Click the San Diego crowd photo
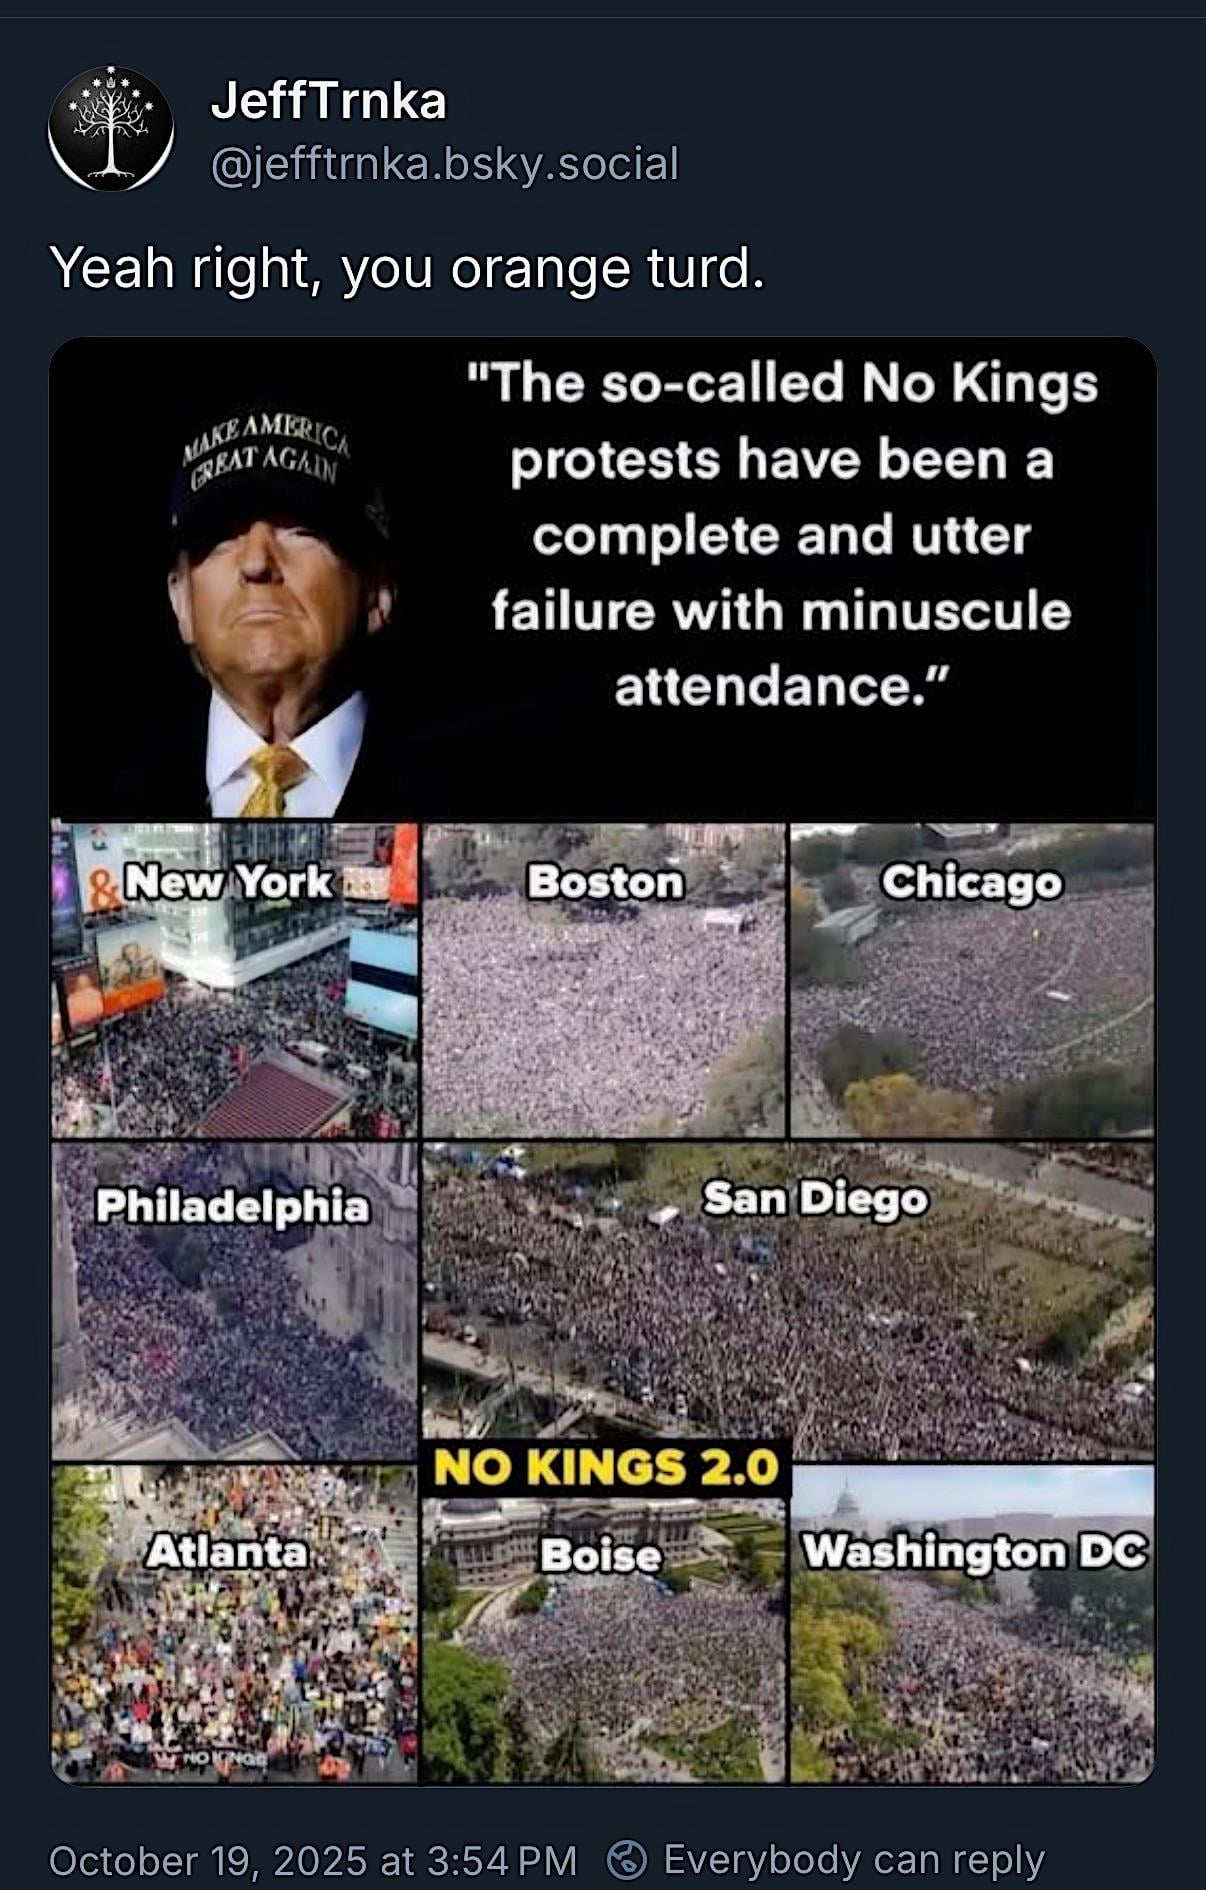Viewport: 1206px width, 1890px height. tap(788, 1300)
